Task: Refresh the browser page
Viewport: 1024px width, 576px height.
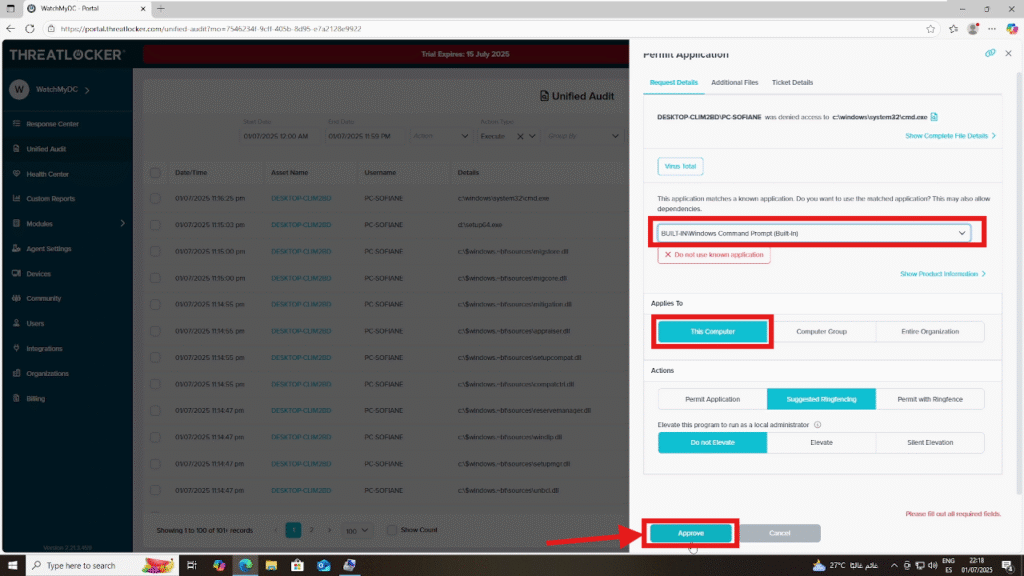Action: (x=29, y=29)
